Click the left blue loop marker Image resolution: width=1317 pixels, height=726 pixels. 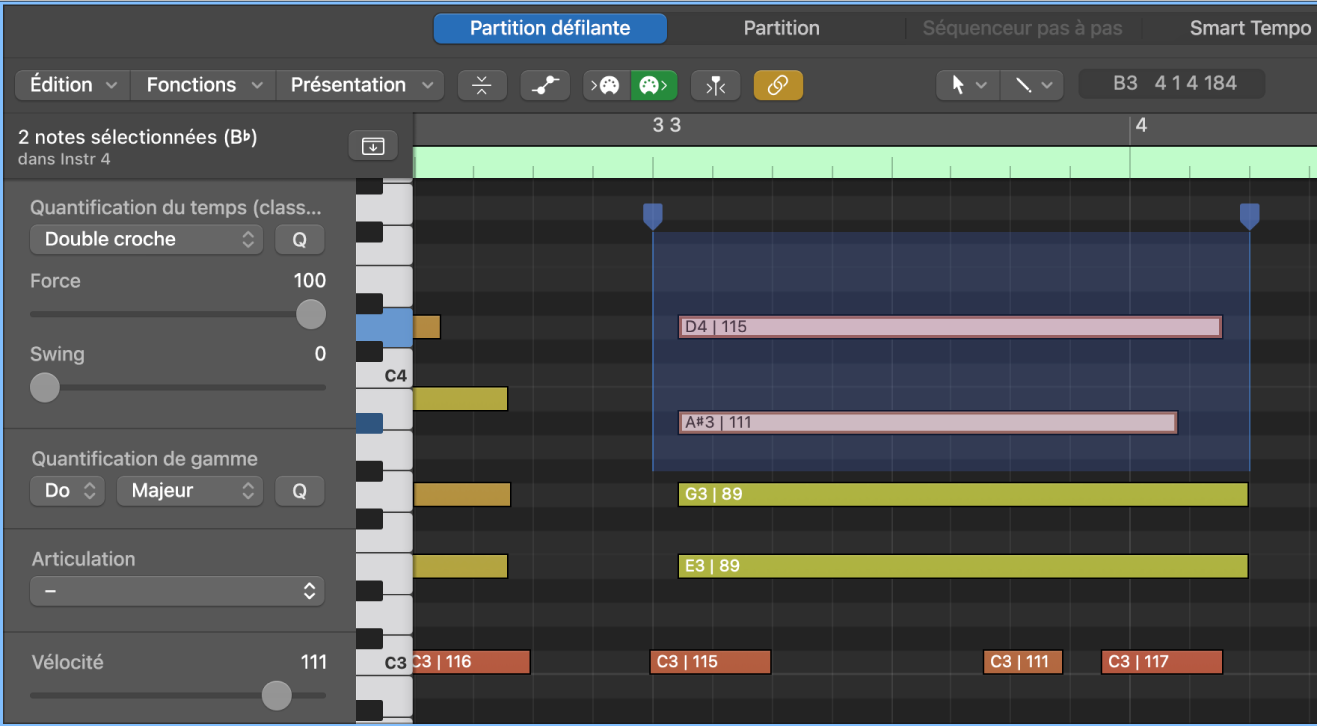(x=652, y=216)
